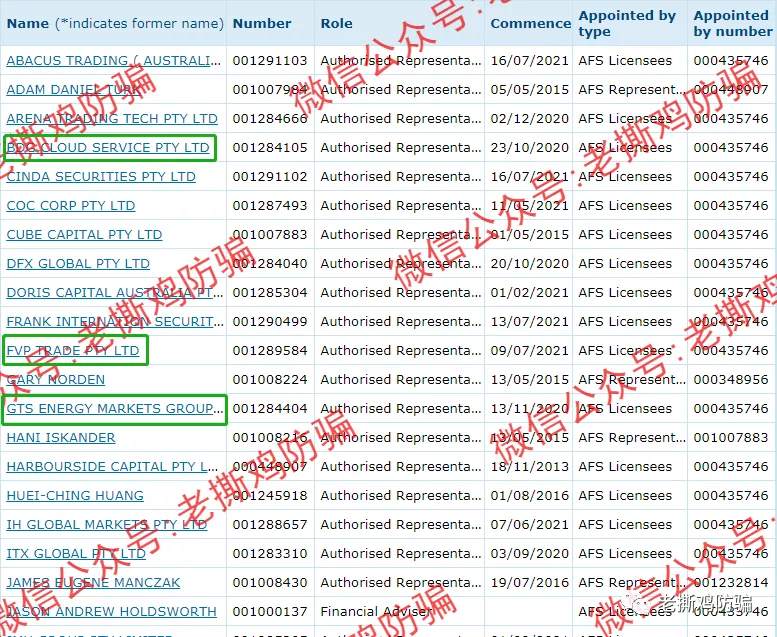Select commence date 03/09/2020
The width and height of the screenshot is (777, 637).
pos(530,554)
